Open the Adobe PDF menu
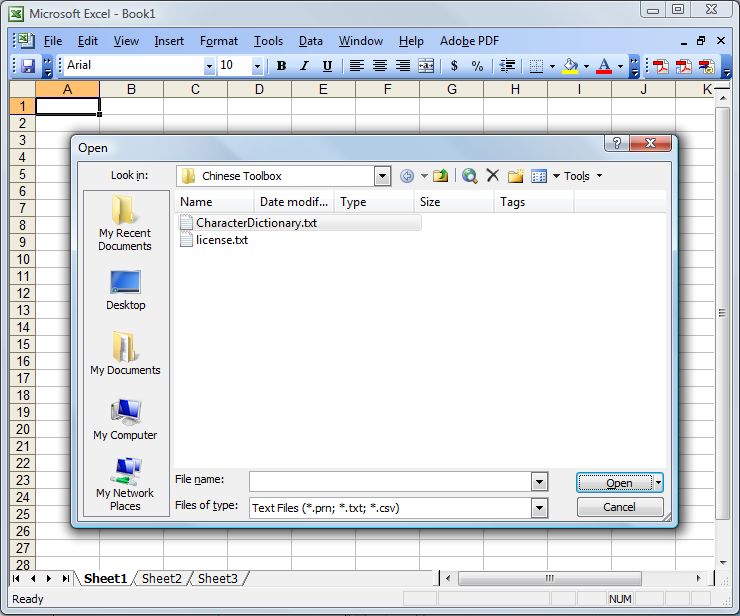The width and height of the screenshot is (740, 616). [469, 41]
